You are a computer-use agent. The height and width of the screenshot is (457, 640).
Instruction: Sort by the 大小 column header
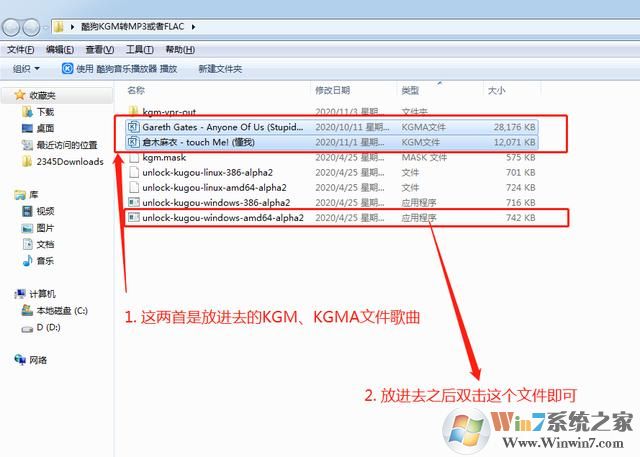click(497, 90)
